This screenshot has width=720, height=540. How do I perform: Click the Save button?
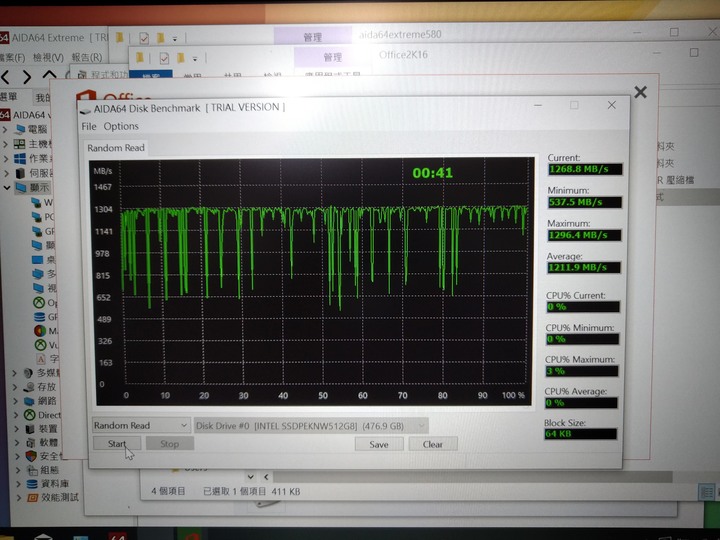pos(379,444)
